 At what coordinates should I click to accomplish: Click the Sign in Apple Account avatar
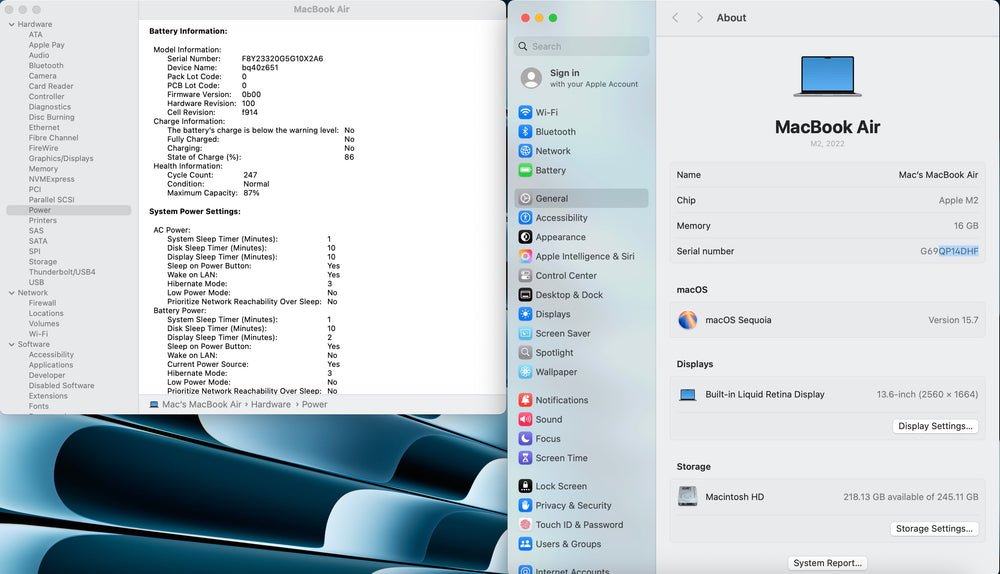(x=531, y=78)
